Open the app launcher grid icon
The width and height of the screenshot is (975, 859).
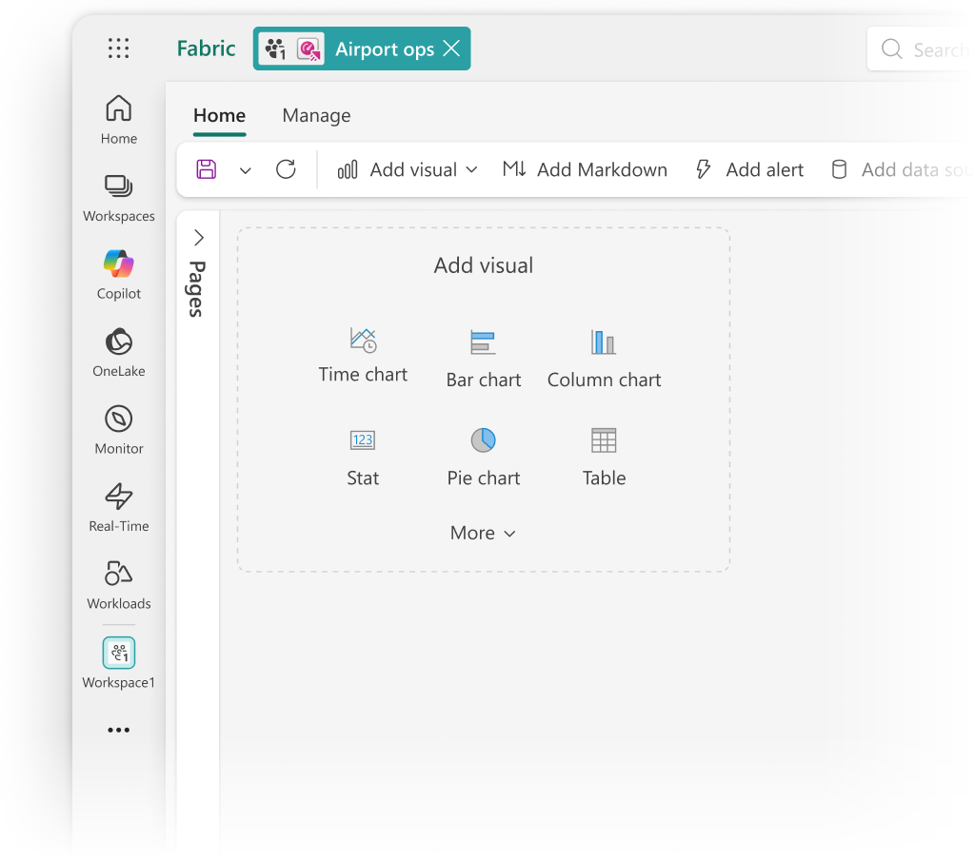[118, 48]
